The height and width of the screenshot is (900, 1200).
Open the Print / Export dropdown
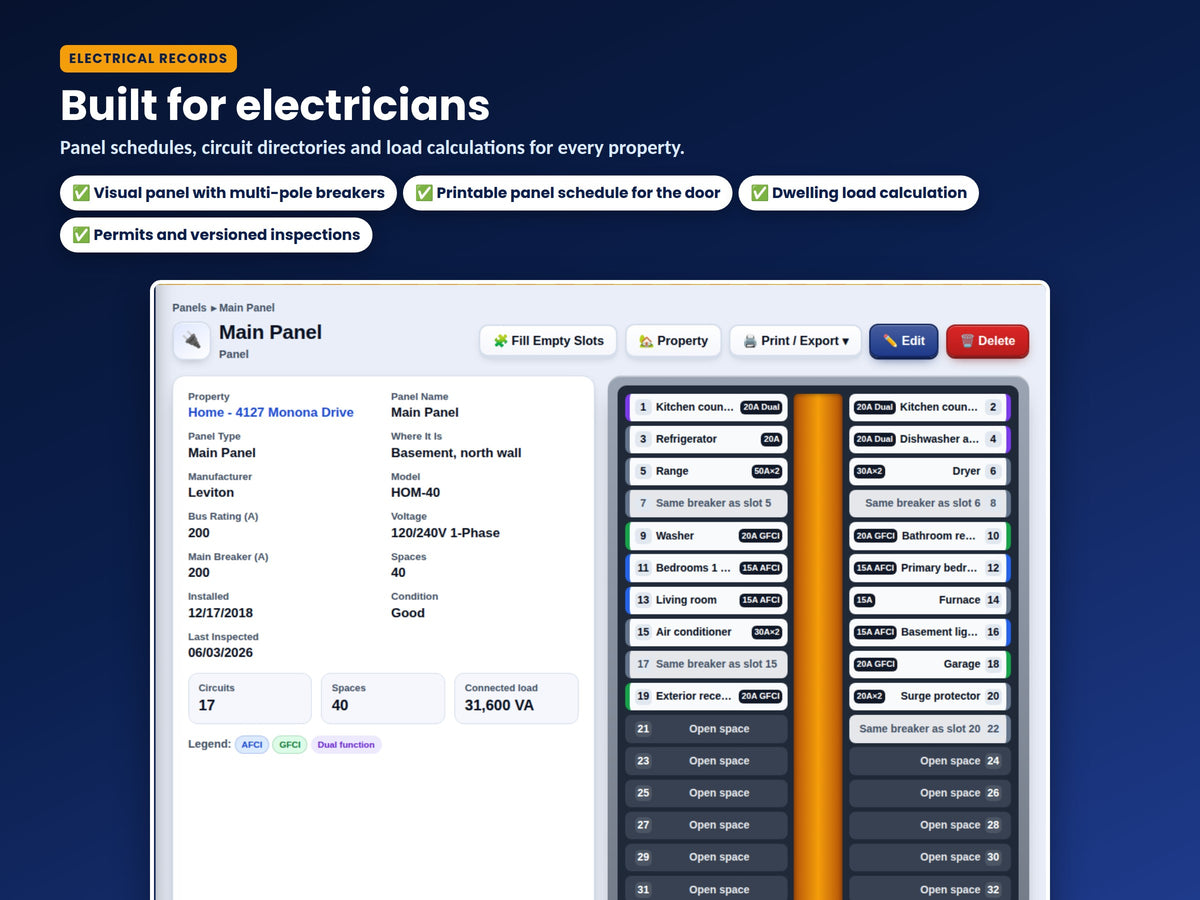795,341
